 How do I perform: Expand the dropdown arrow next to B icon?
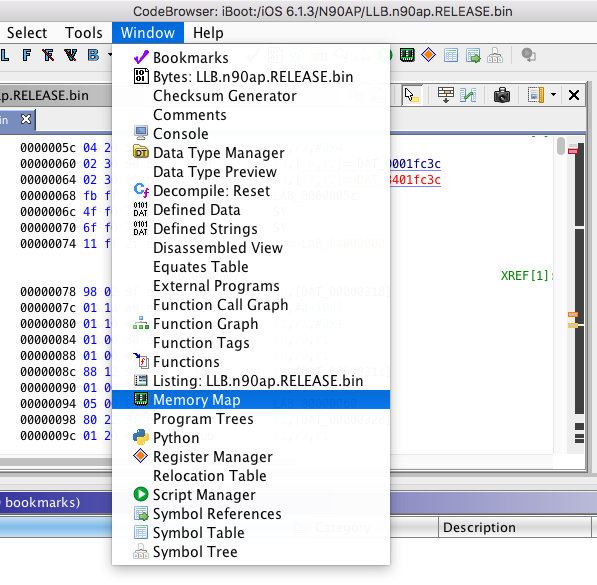(110, 56)
